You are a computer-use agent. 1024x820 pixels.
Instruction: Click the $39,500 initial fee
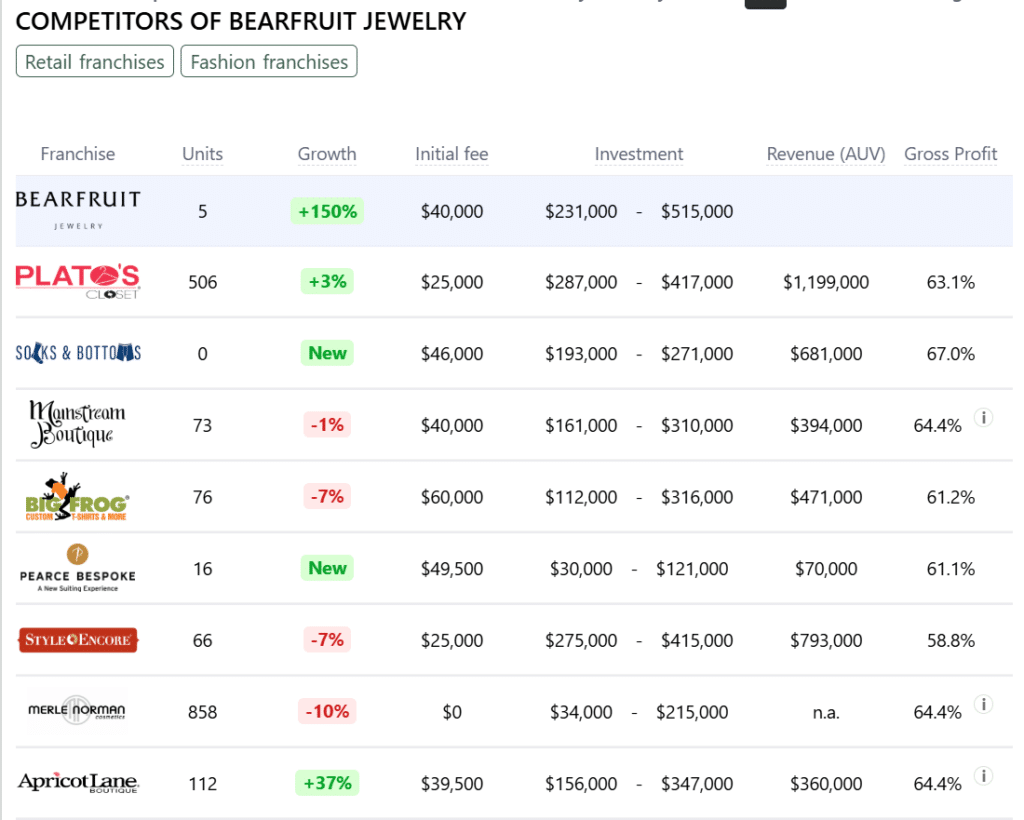(452, 783)
